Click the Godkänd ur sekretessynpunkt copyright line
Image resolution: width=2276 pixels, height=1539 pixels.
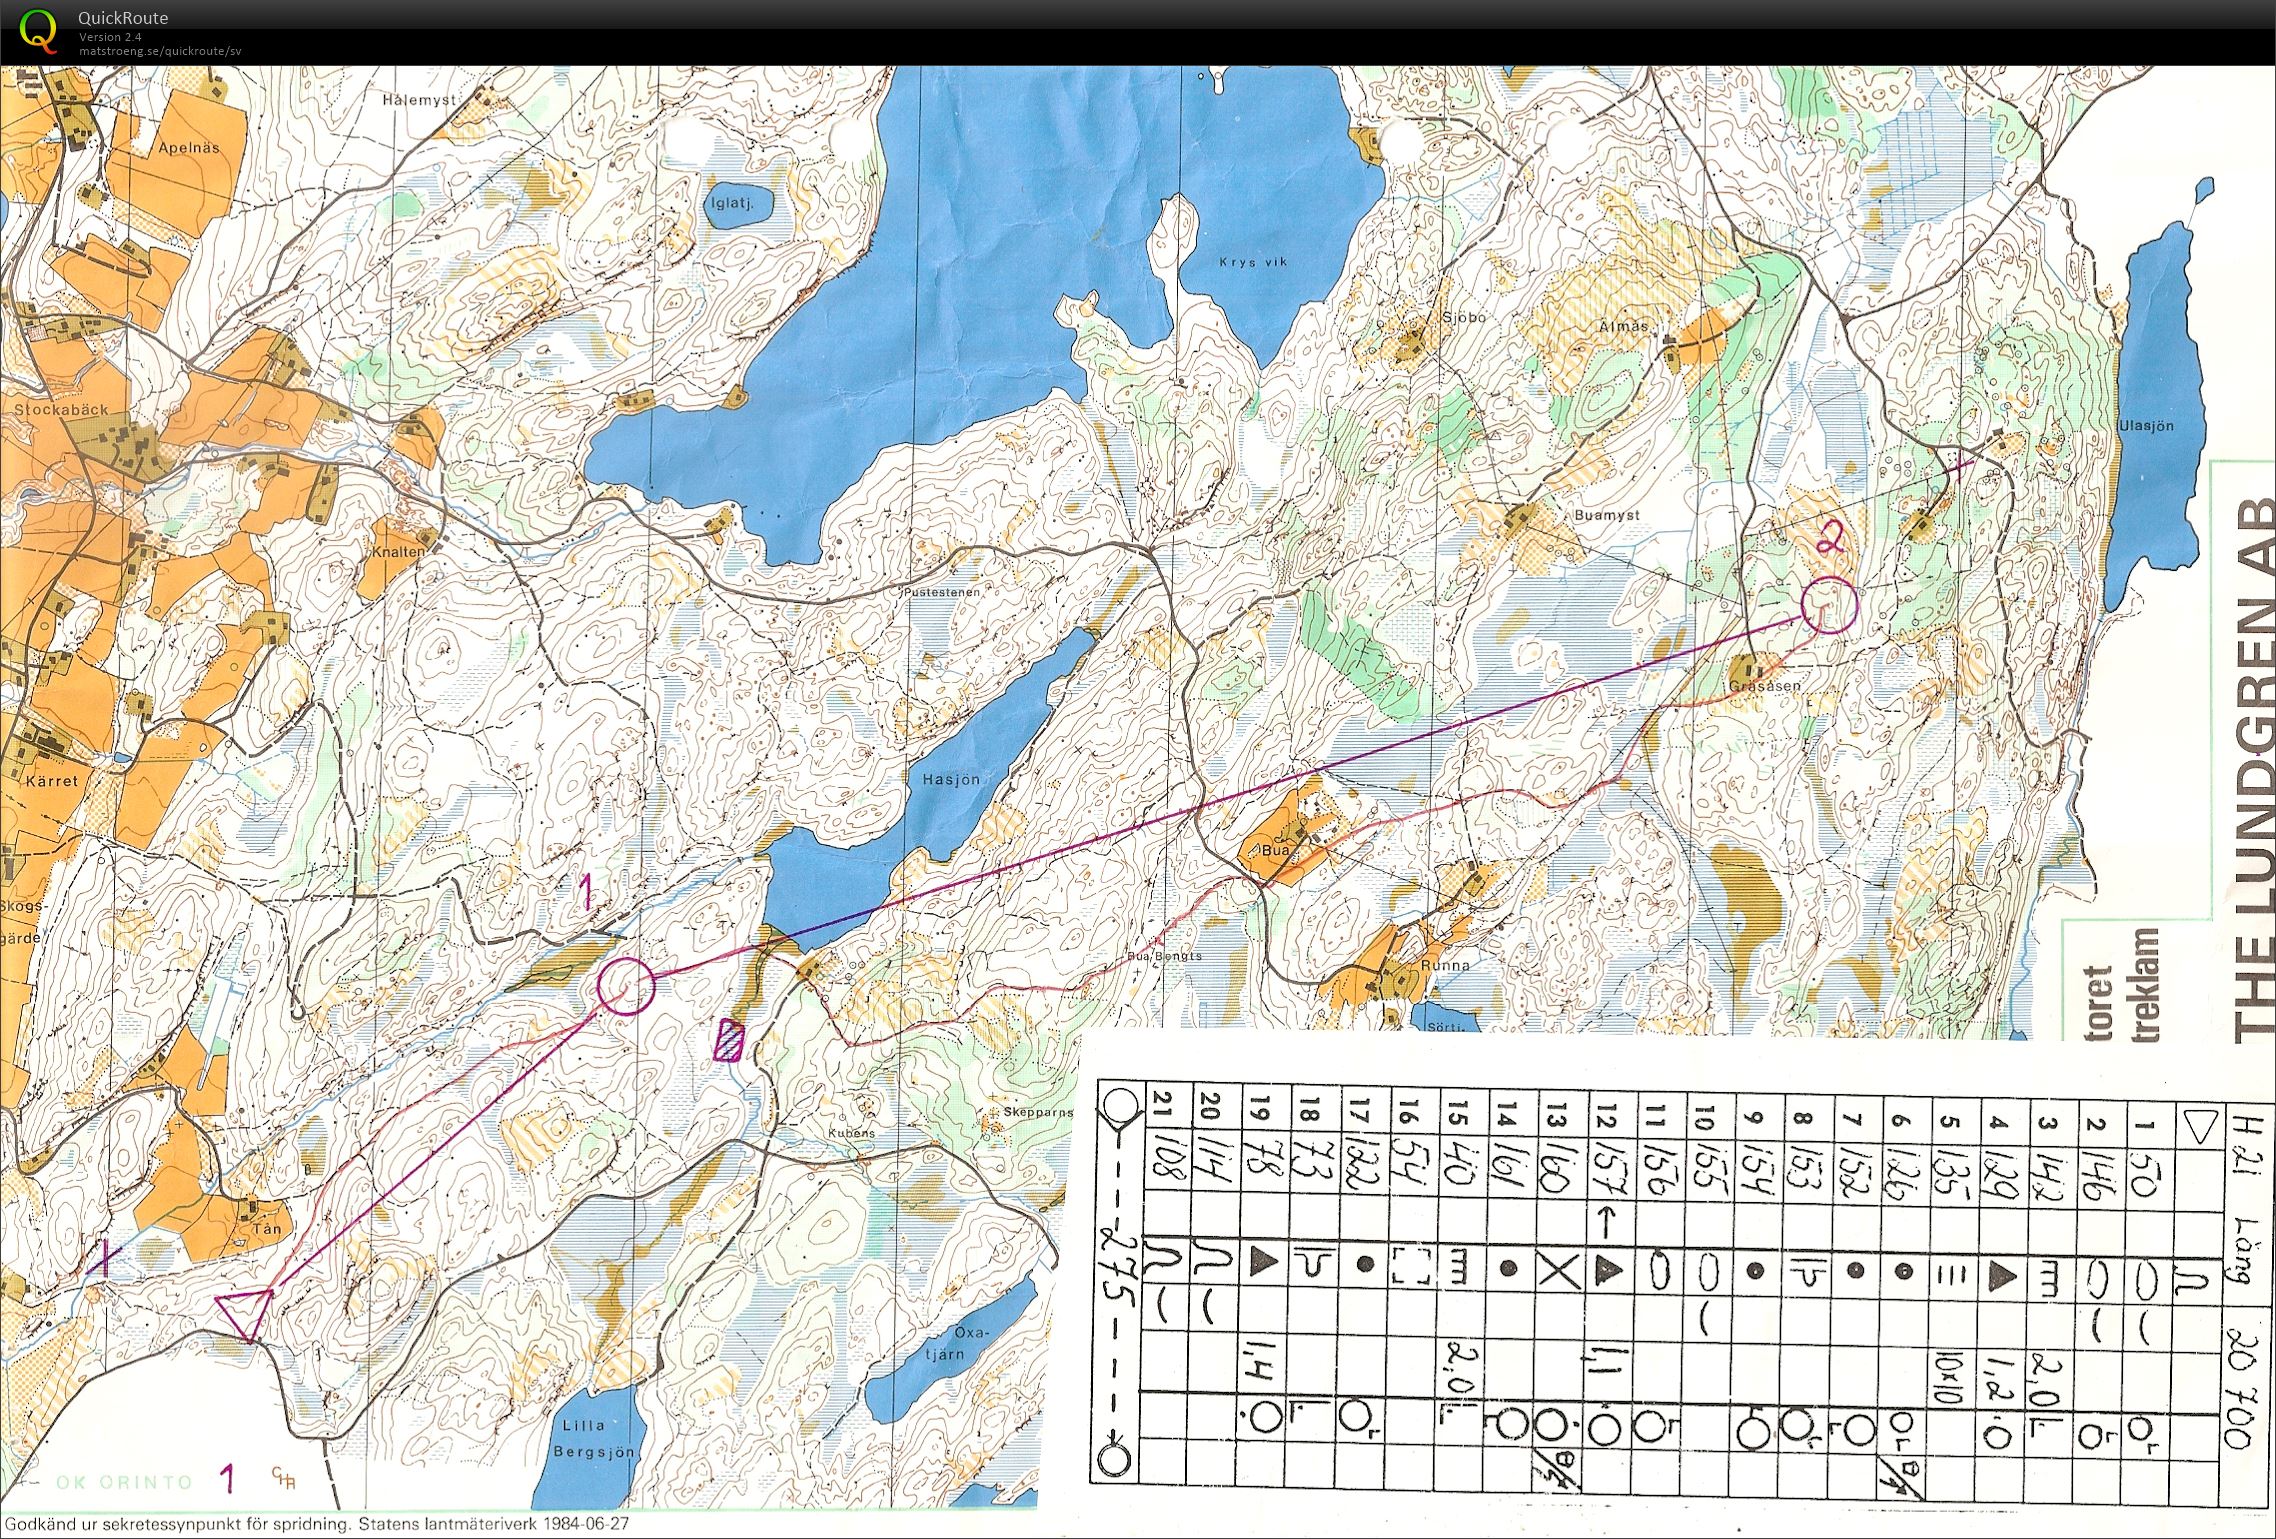[x=317, y=1525]
